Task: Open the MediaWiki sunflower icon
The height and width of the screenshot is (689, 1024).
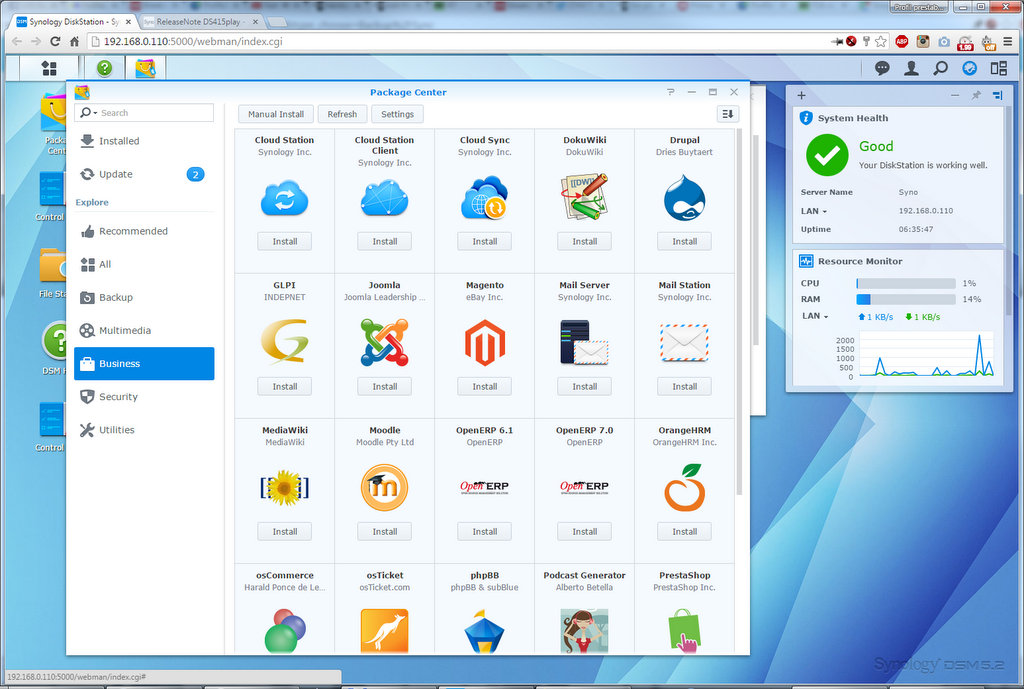Action: tap(285, 487)
